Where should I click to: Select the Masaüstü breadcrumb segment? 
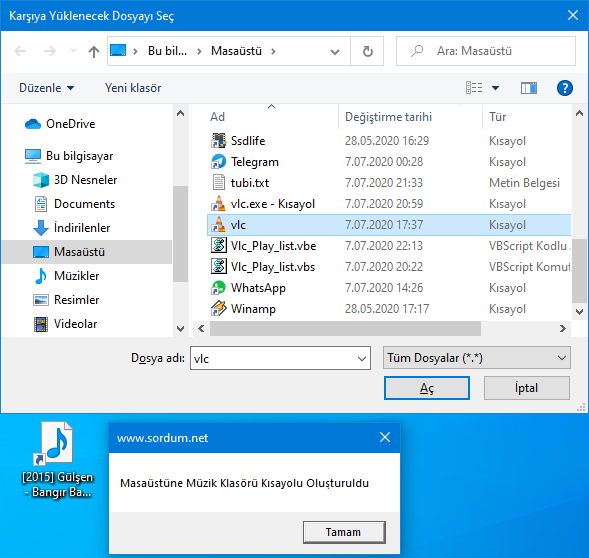click(x=236, y=51)
